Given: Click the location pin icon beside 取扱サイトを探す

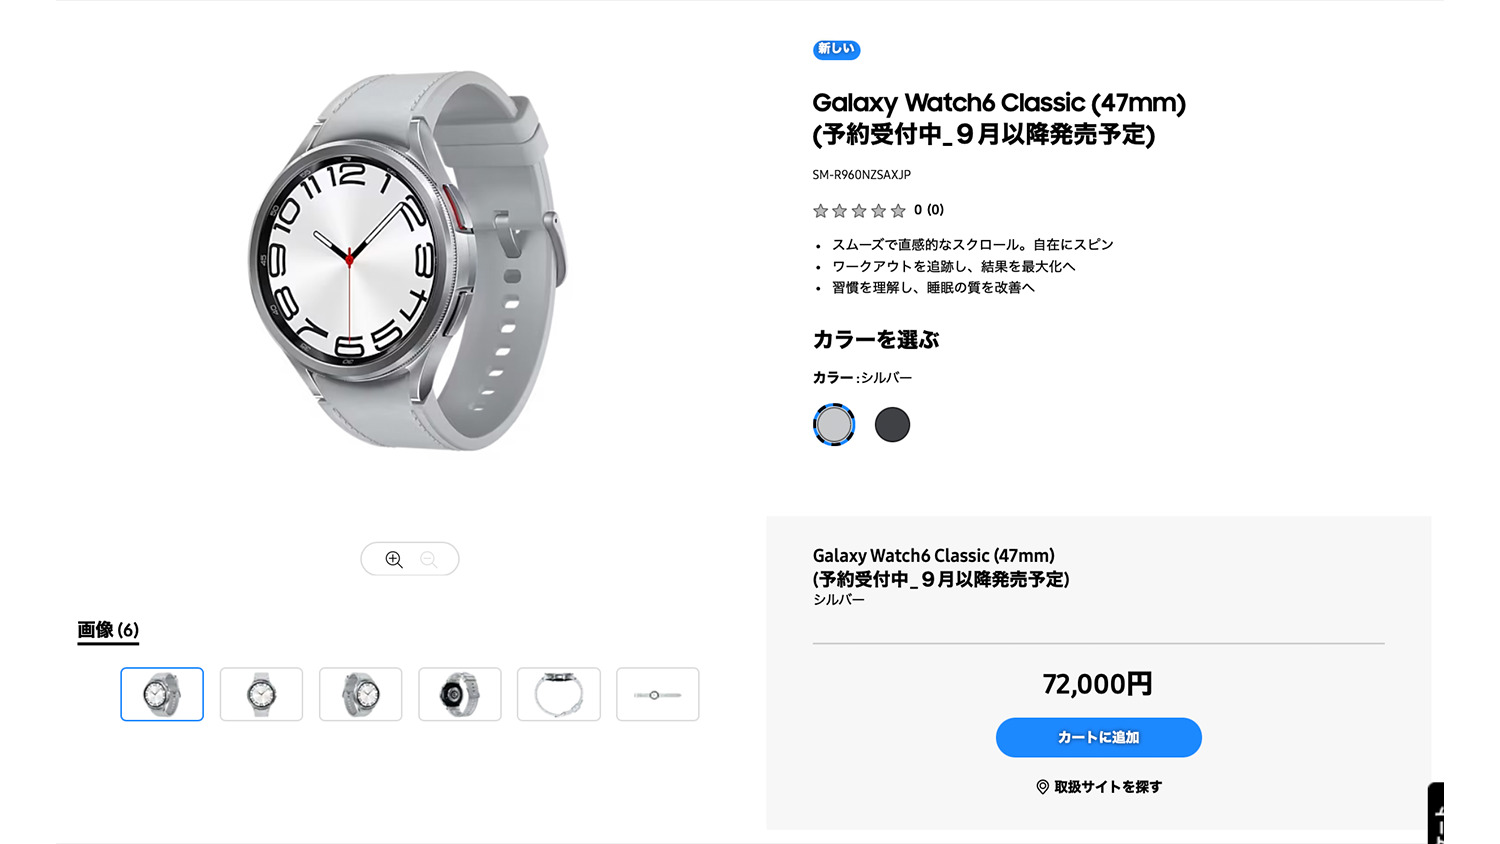Looking at the screenshot, I should tap(1042, 787).
